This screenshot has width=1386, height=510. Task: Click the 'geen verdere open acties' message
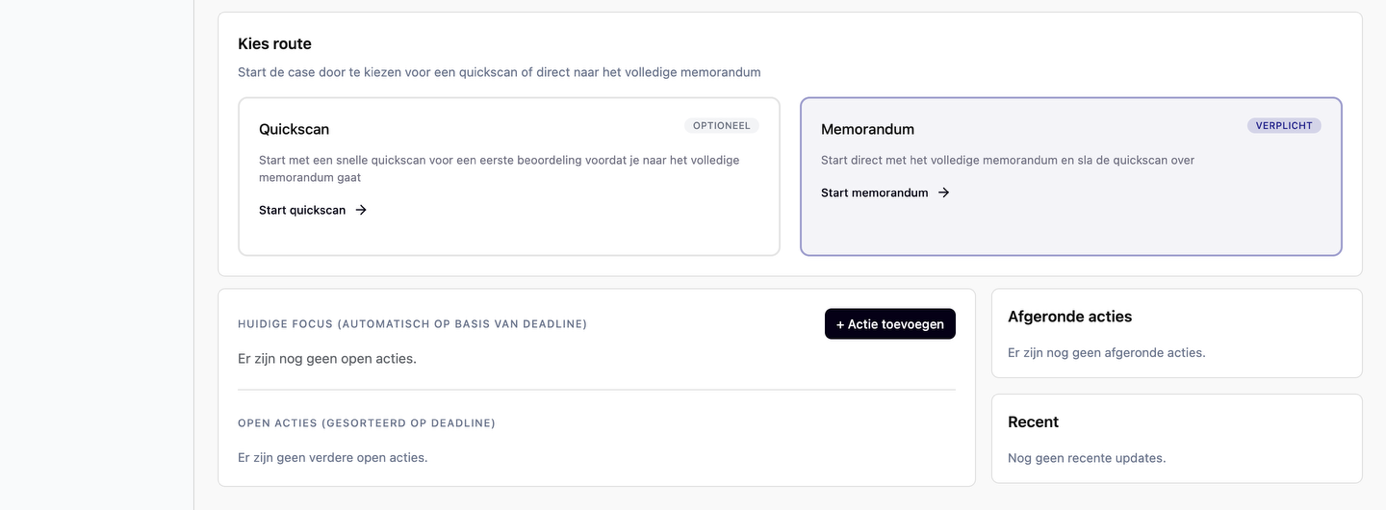click(x=333, y=458)
